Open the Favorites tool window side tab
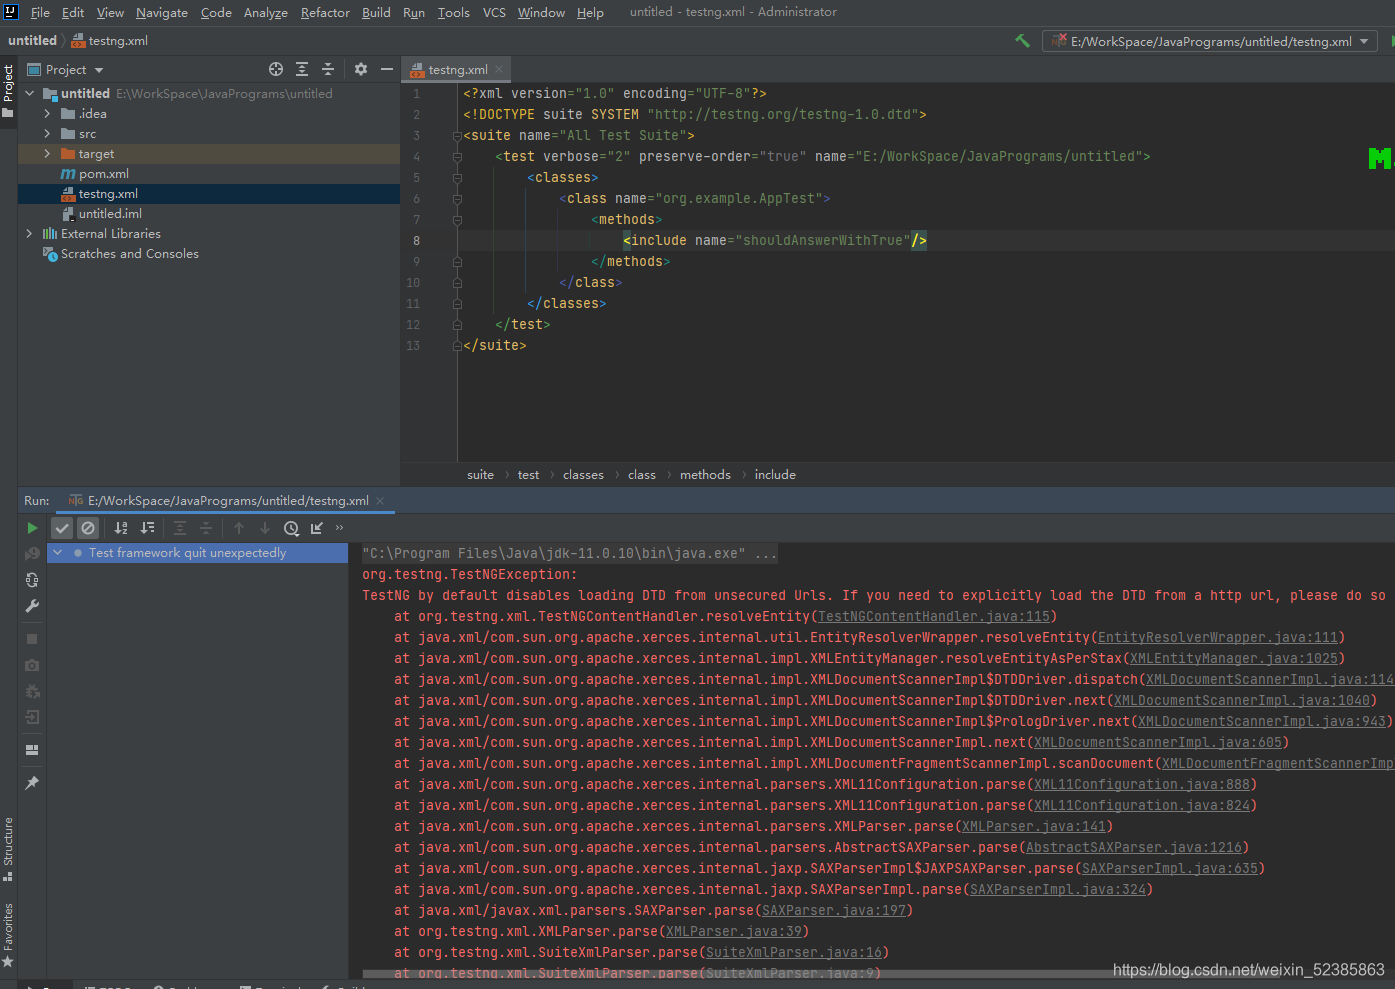Viewport: 1395px width, 989px height. [x=8, y=935]
